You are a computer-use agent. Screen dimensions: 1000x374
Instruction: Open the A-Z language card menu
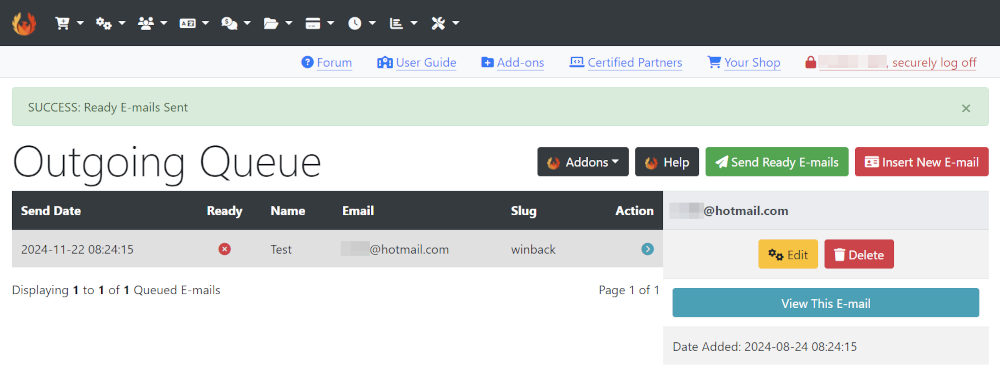pyautogui.click(x=194, y=24)
